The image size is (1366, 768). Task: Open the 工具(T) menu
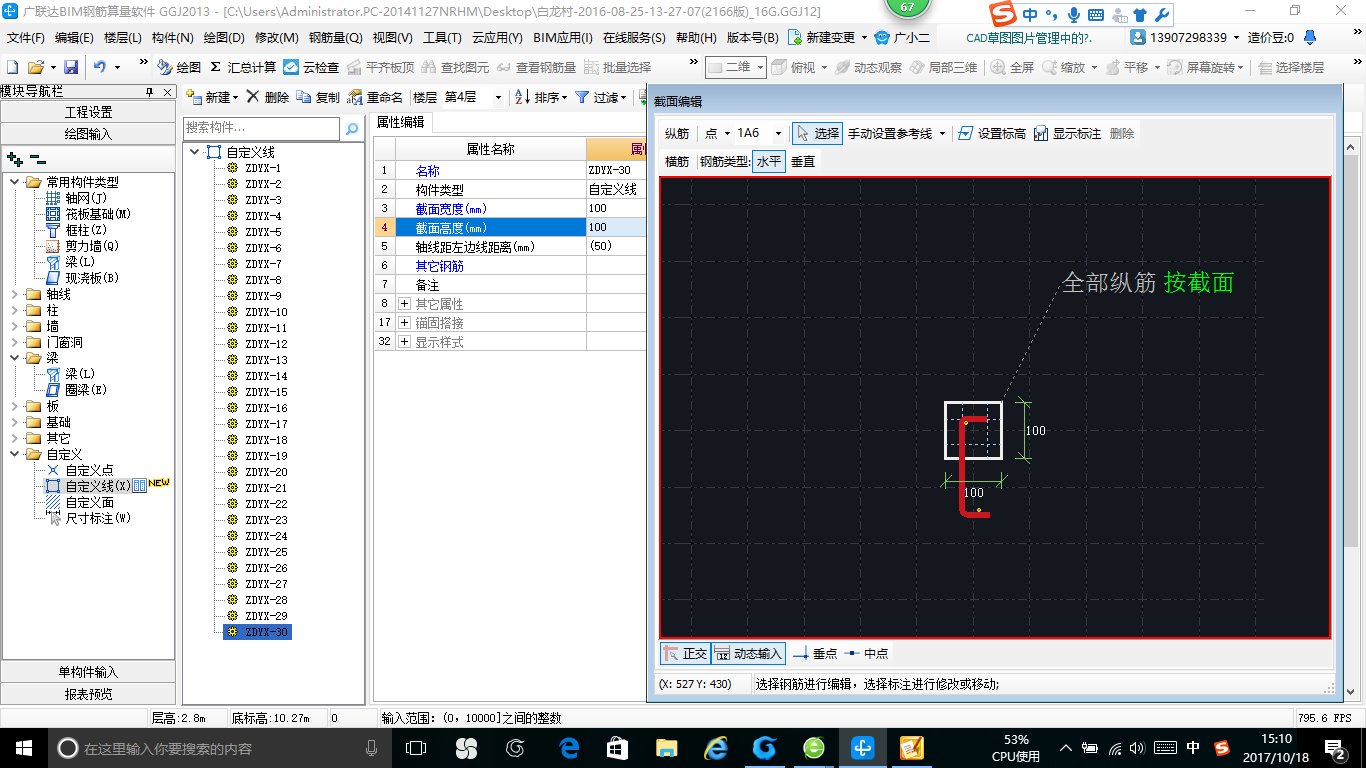442,38
